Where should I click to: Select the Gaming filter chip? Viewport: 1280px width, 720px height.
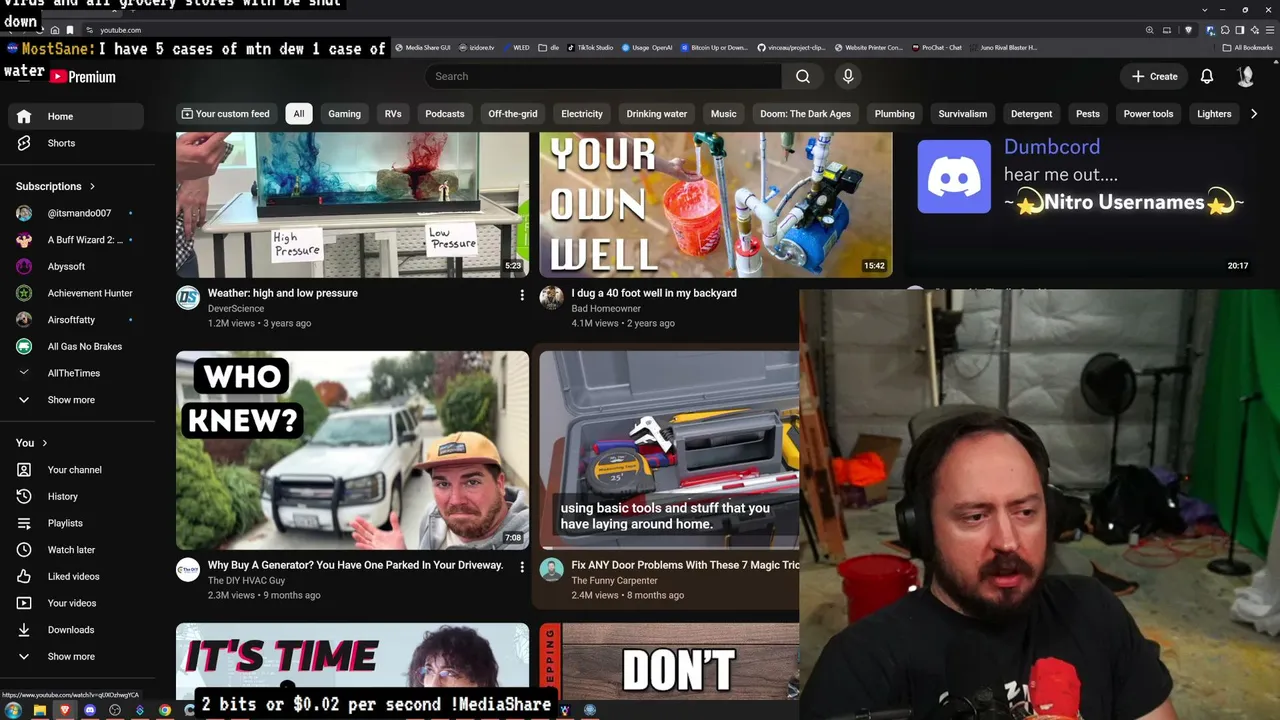[x=344, y=114]
